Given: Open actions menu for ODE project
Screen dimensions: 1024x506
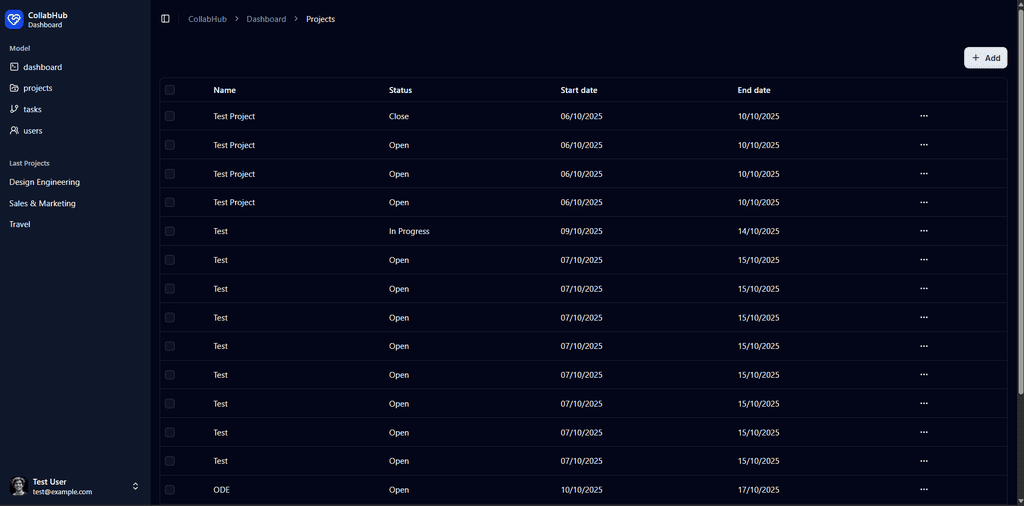Looking at the screenshot, I should [x=923, y=490].
